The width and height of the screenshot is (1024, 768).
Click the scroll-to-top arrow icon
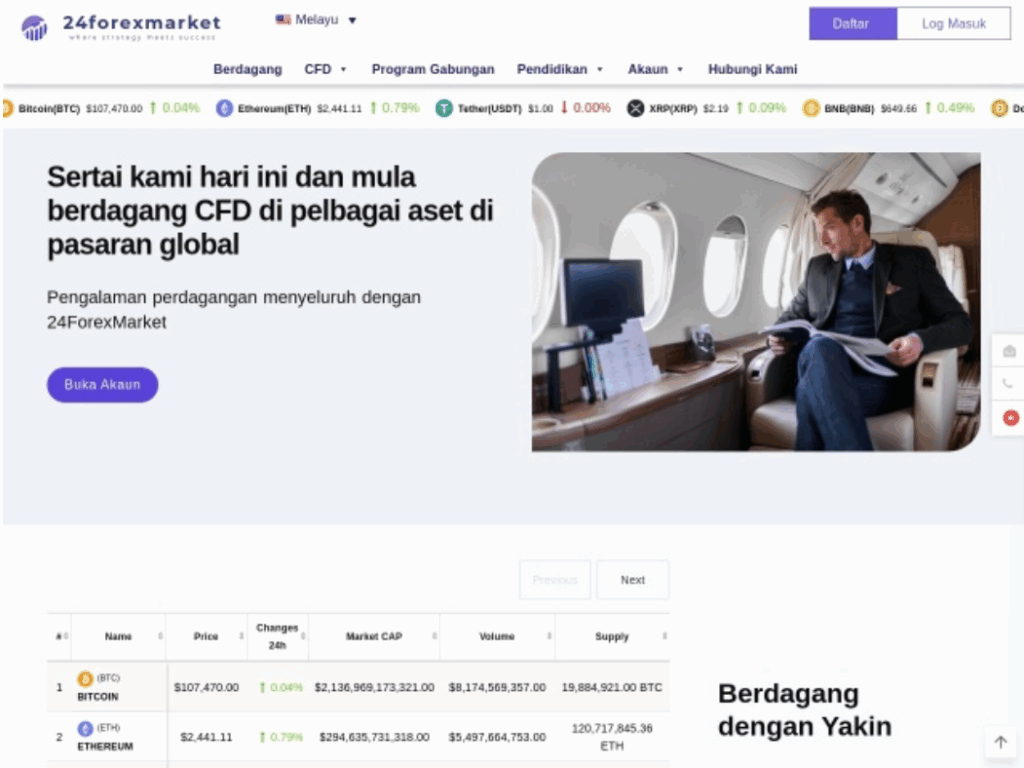(1000, 742)
